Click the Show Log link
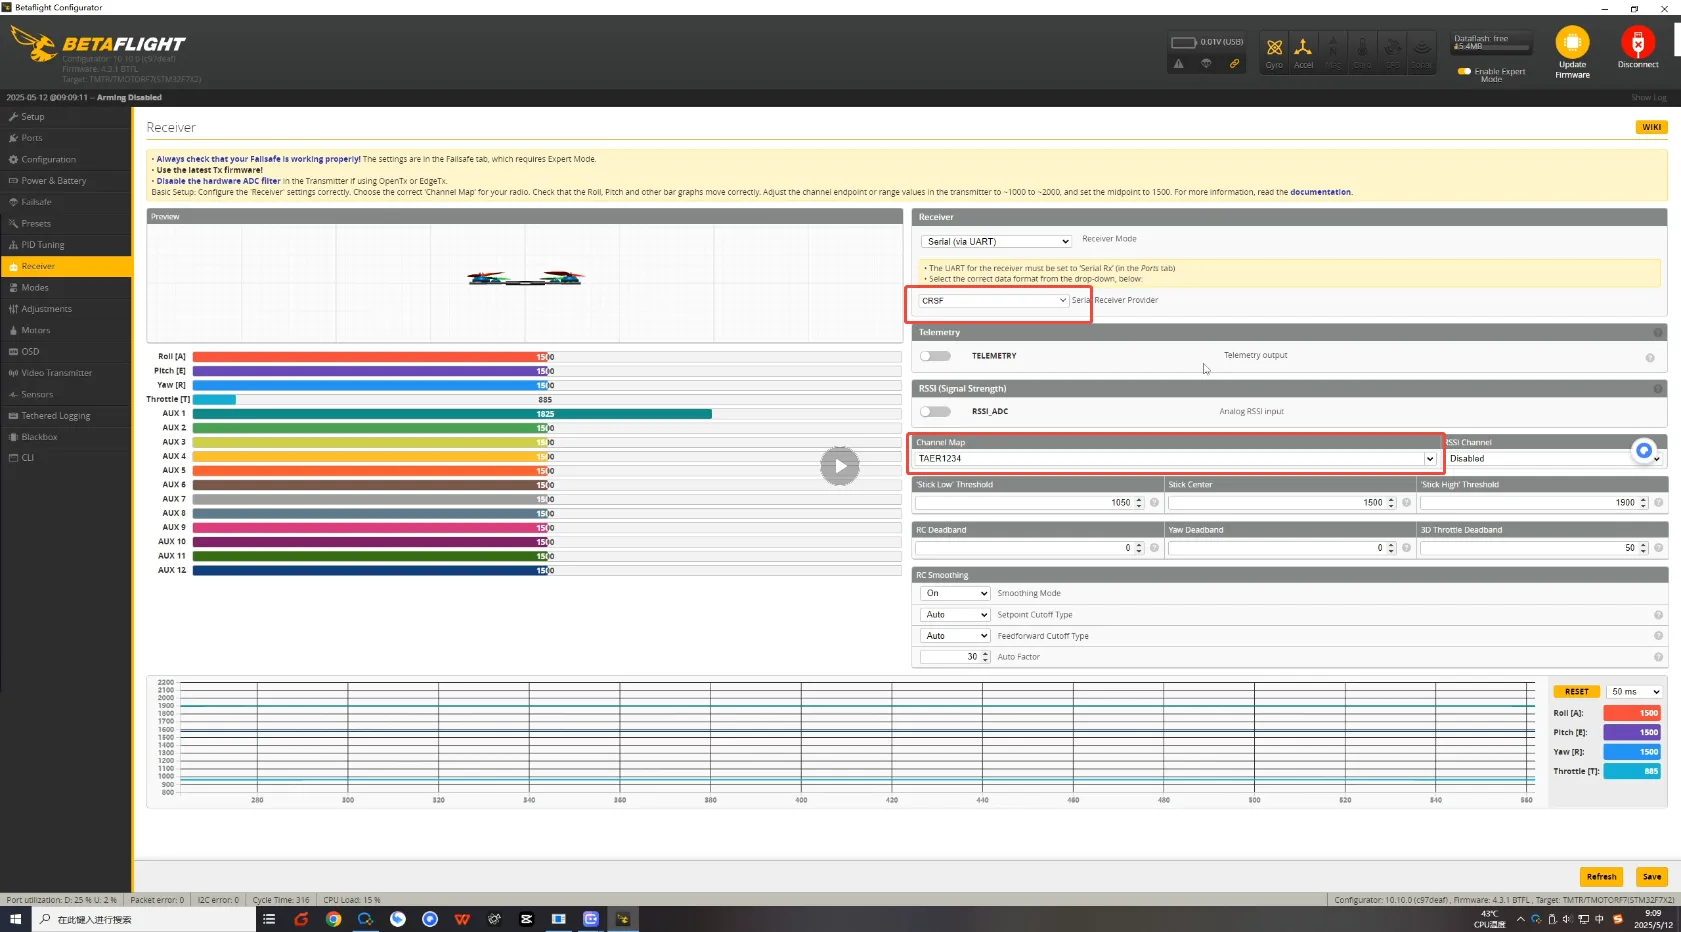Screen dimensions: 1681x932 point(1649,98)
